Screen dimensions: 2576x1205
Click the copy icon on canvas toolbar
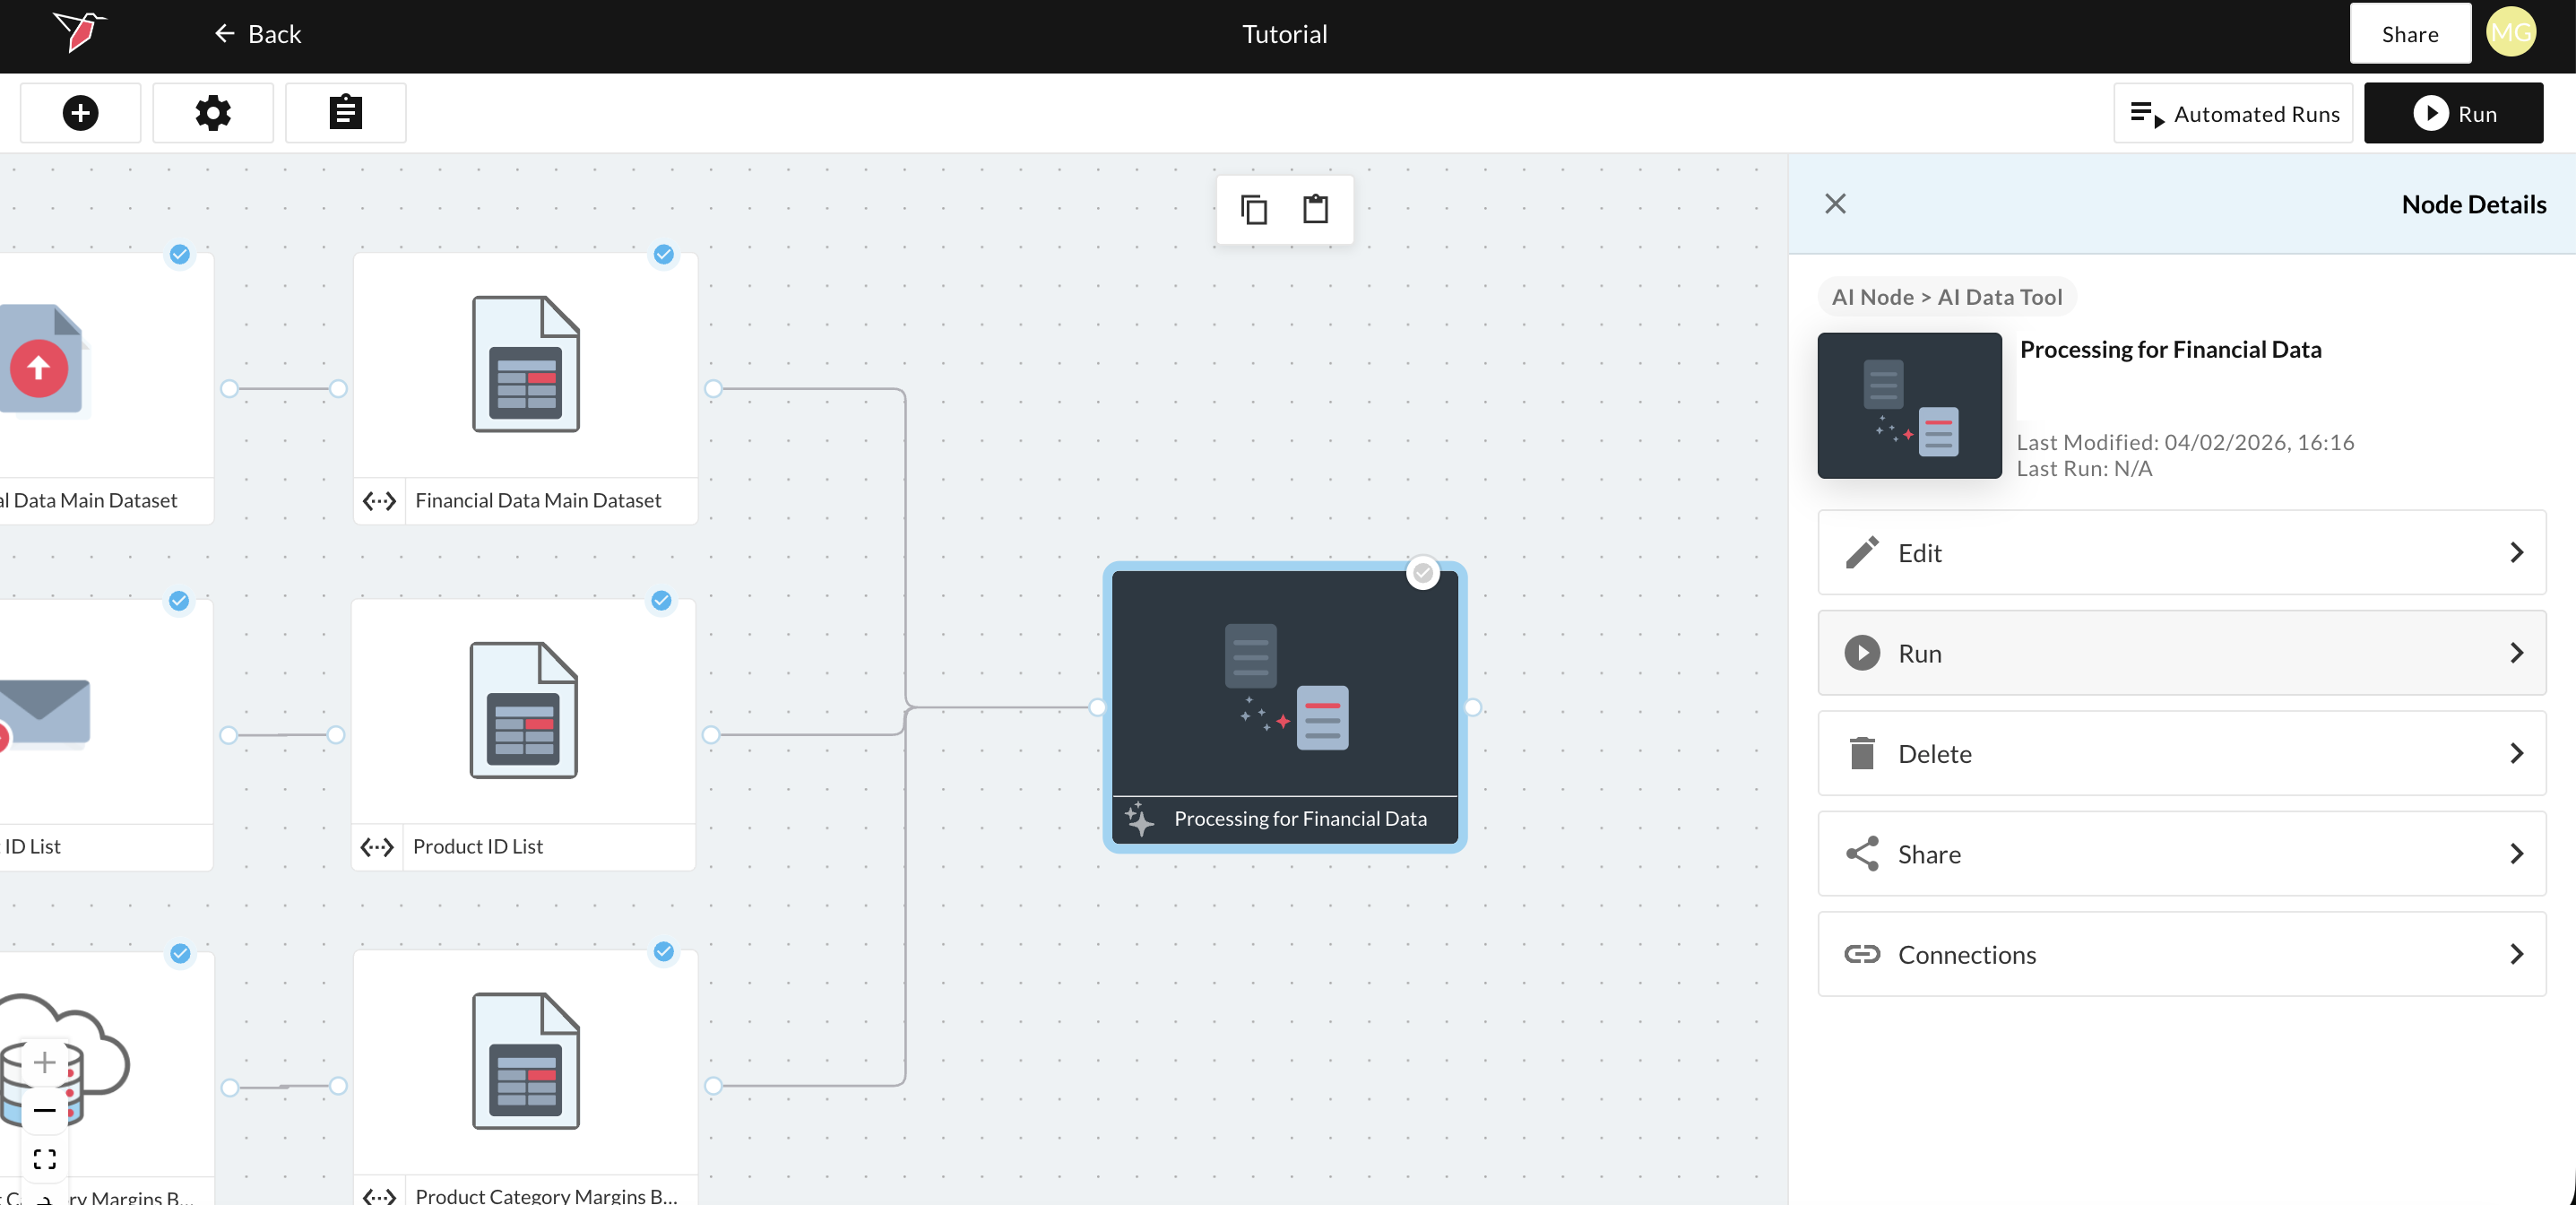click(1254, 209)
